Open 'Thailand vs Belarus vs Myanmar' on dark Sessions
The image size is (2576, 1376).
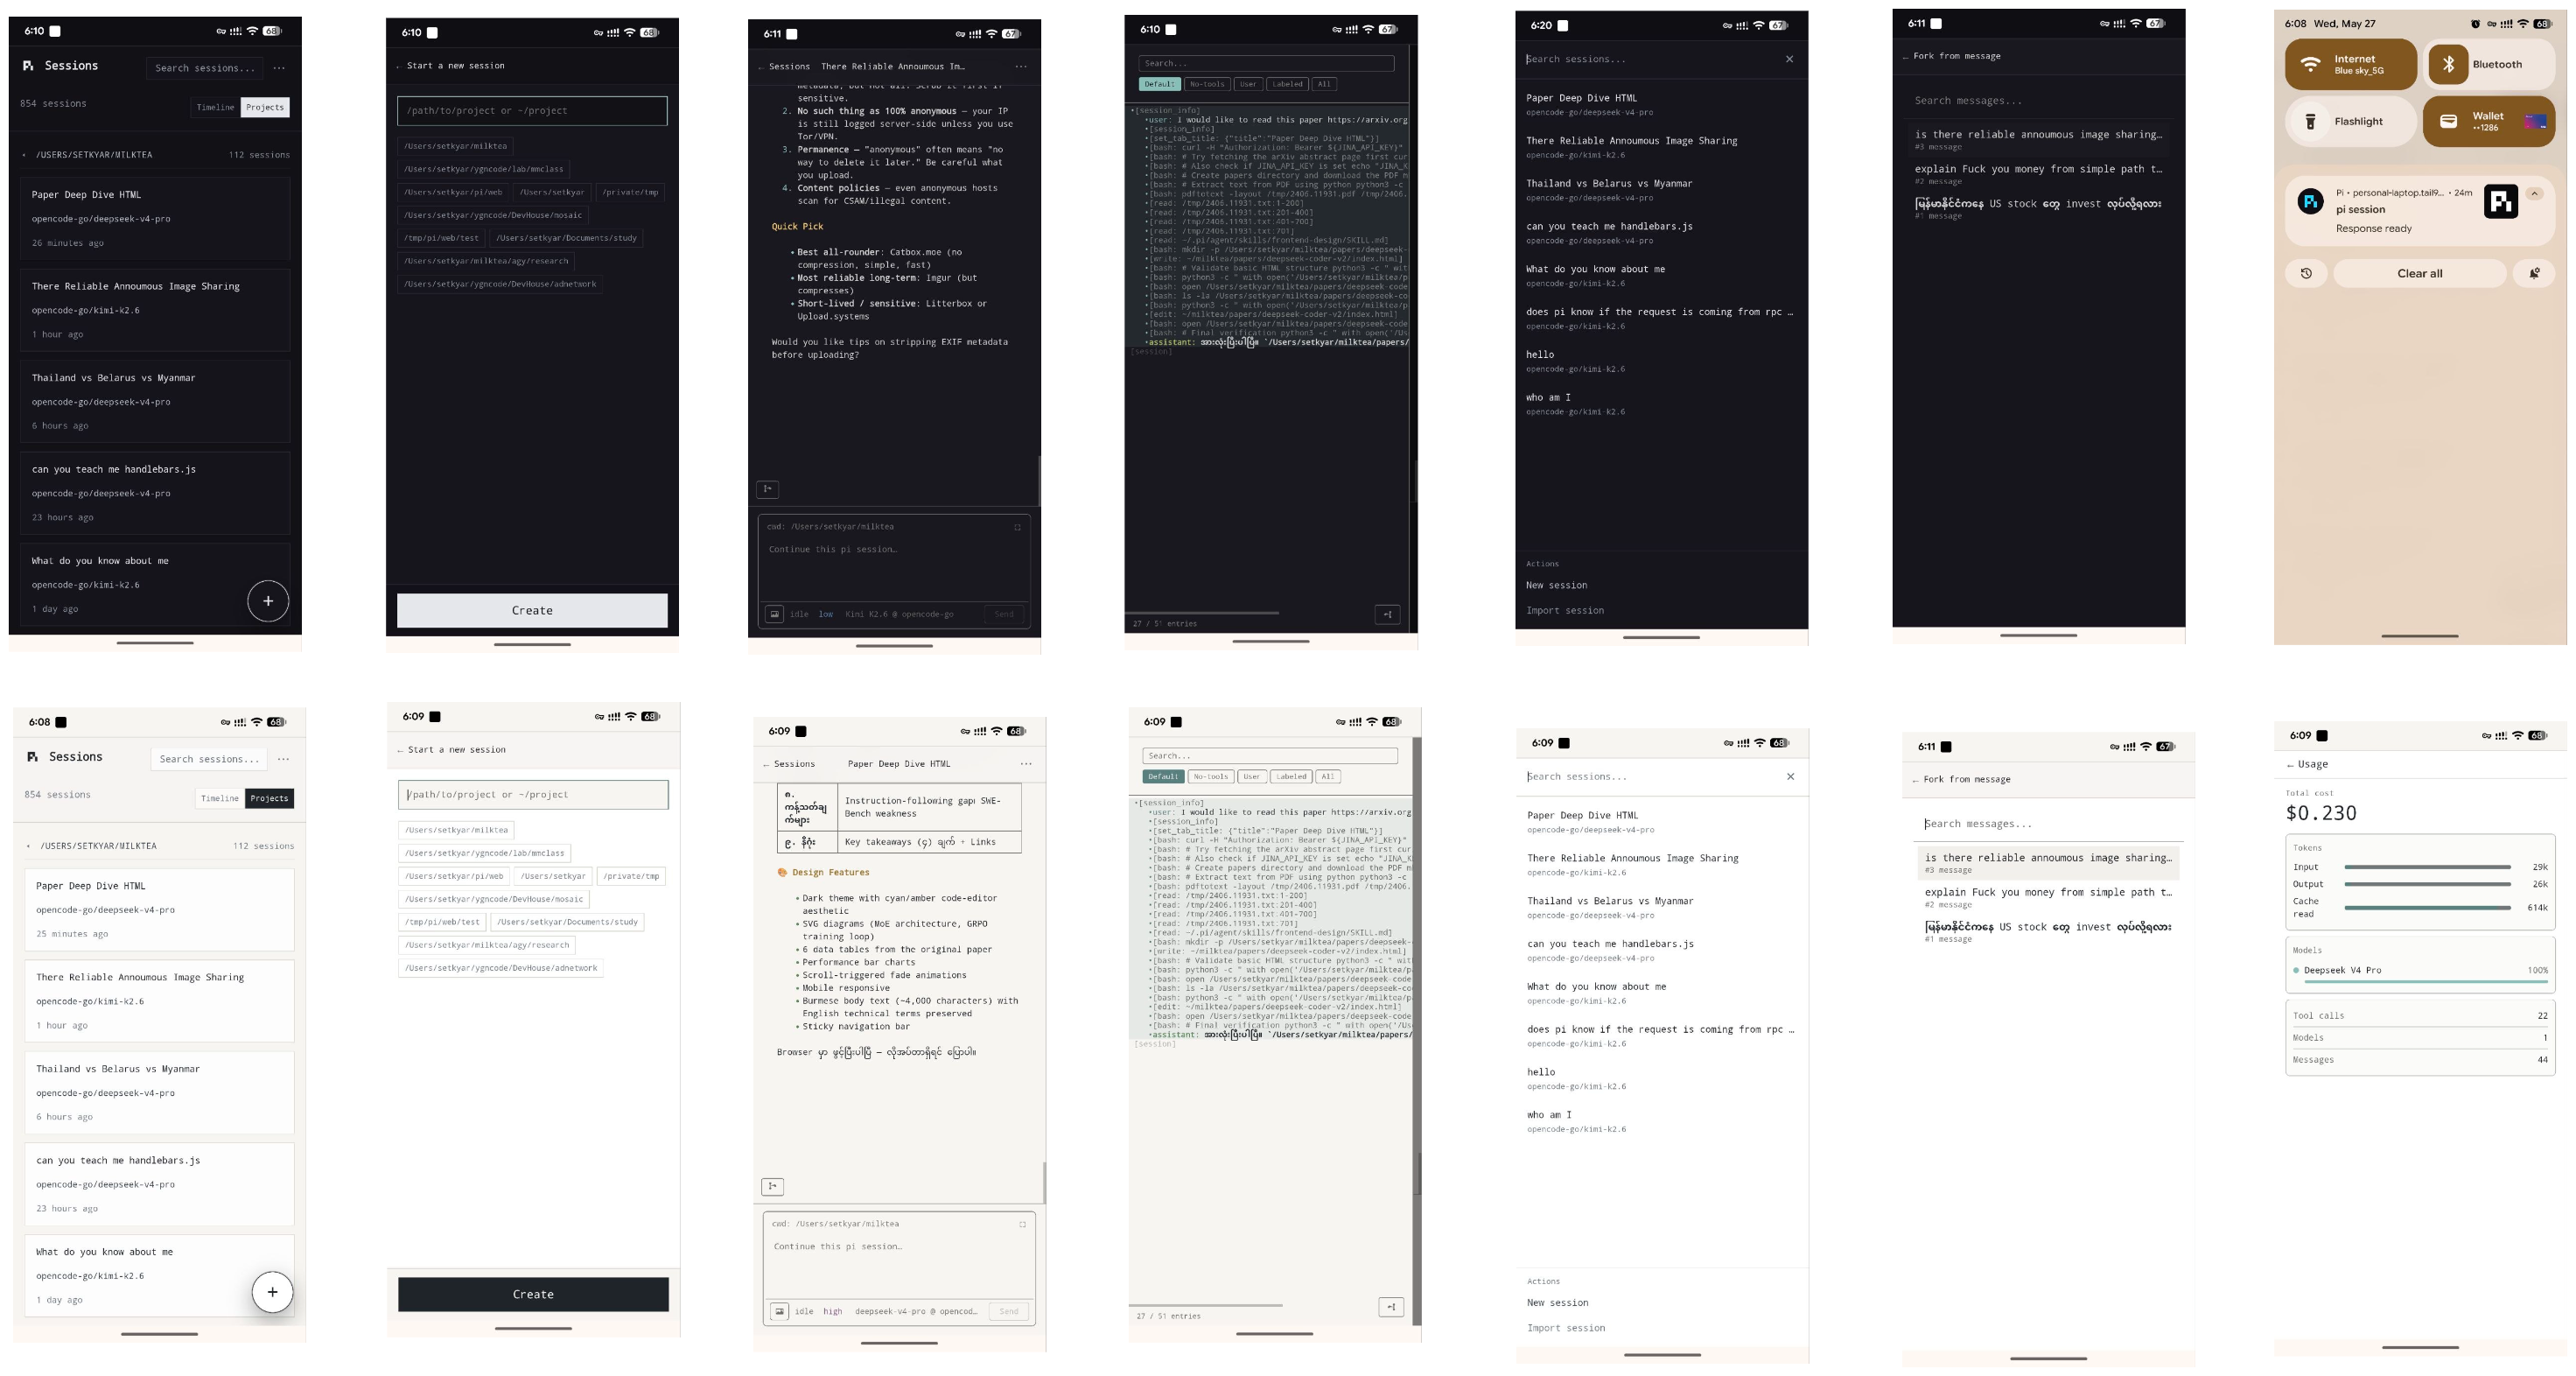click(155, 401)
